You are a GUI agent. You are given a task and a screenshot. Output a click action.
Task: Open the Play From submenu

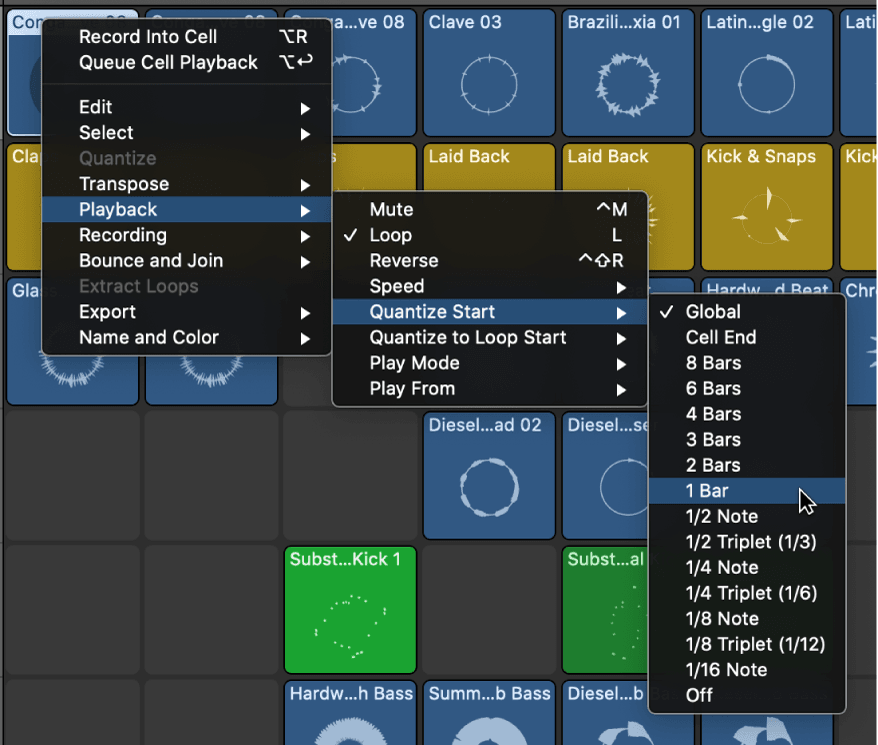490,389
